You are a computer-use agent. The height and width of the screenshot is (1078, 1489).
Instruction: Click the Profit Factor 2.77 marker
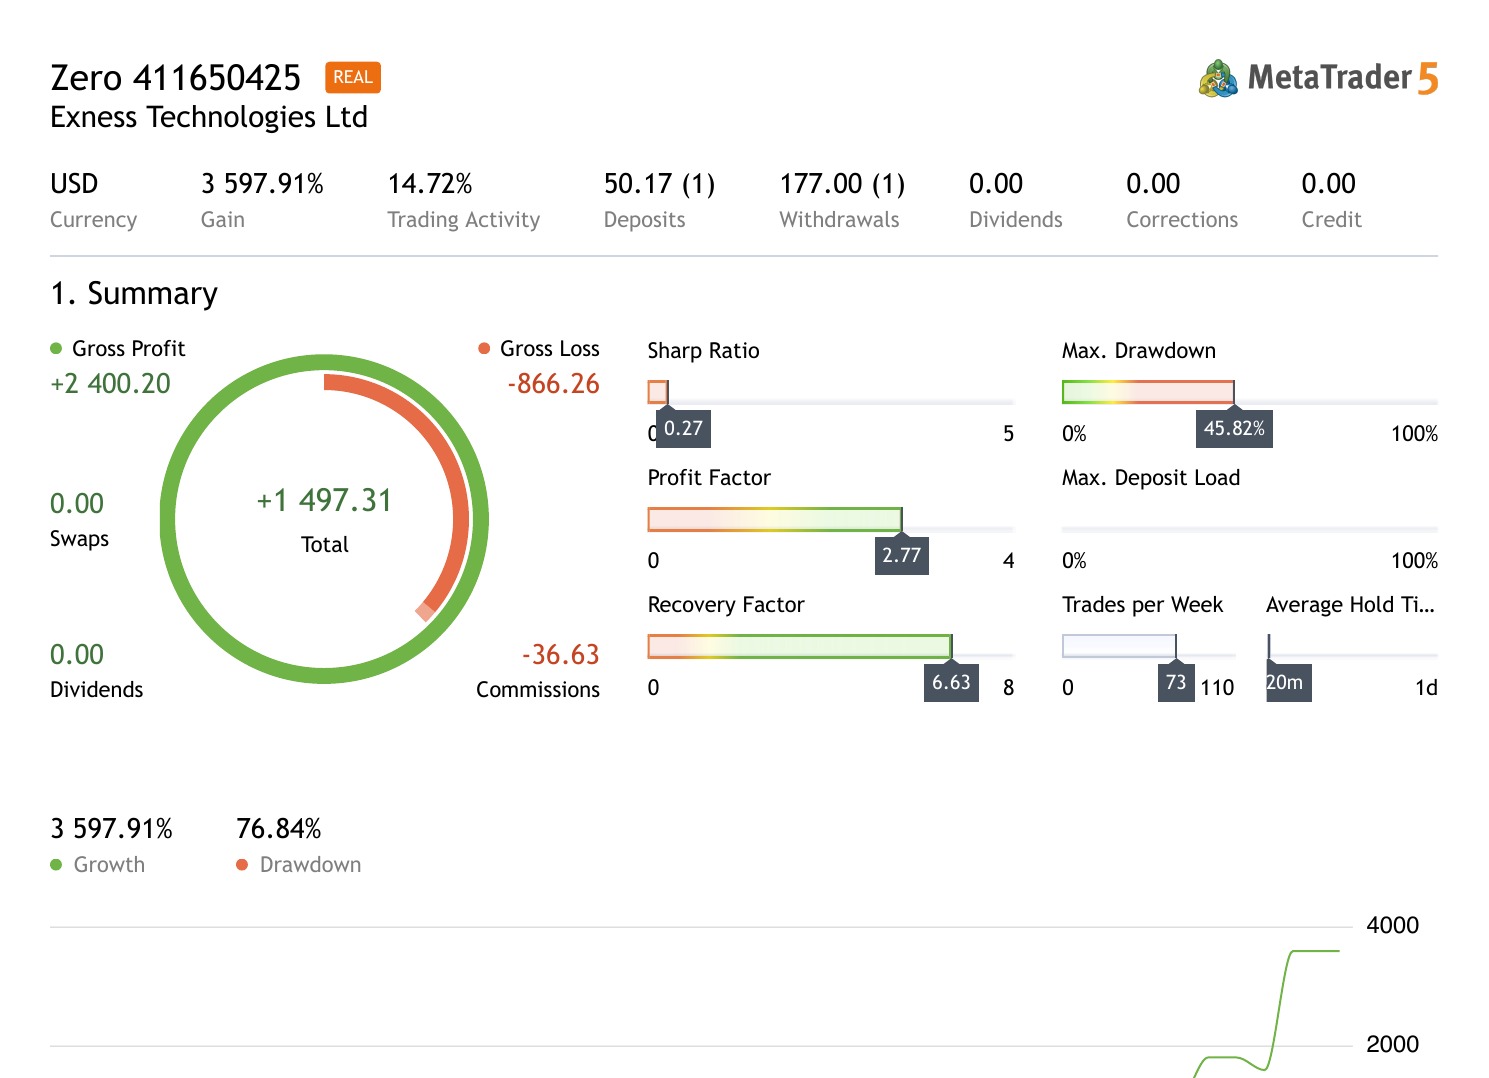pos(901,555)
